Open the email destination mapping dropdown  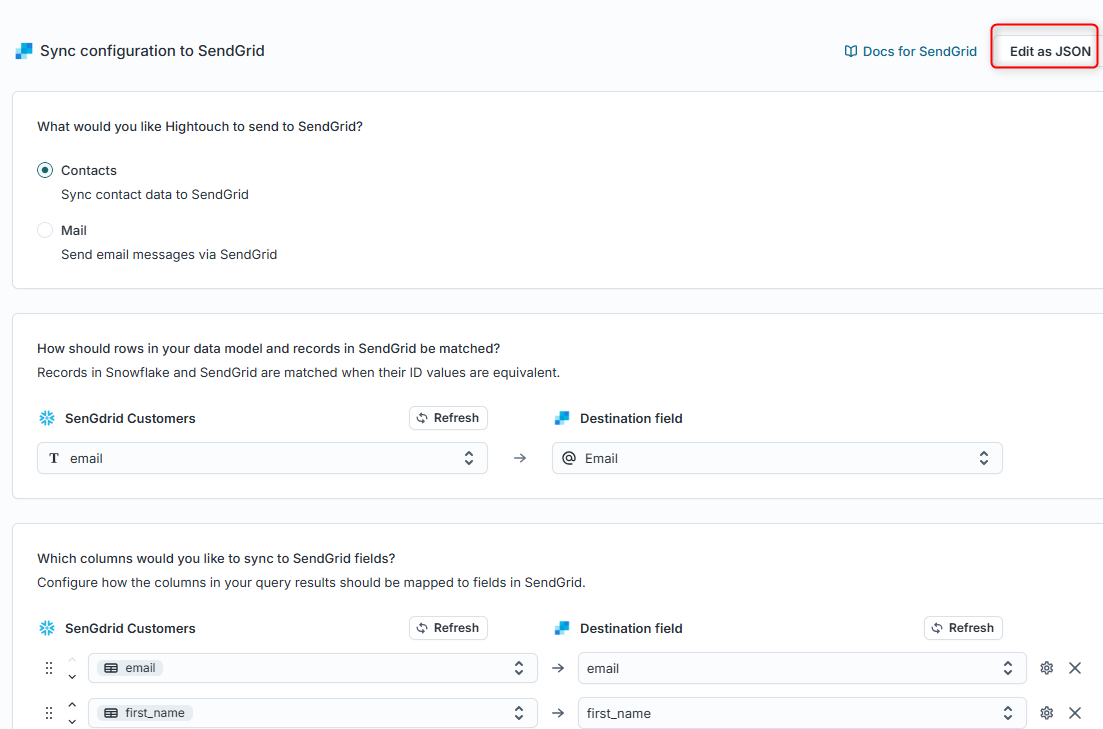802,668
